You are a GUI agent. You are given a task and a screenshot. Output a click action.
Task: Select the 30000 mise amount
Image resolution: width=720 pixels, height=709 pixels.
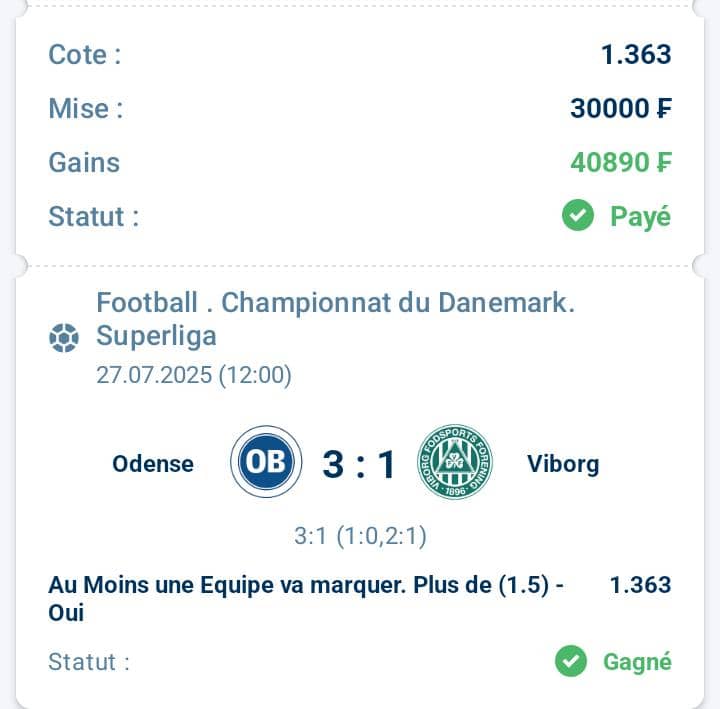click(621, 109)
